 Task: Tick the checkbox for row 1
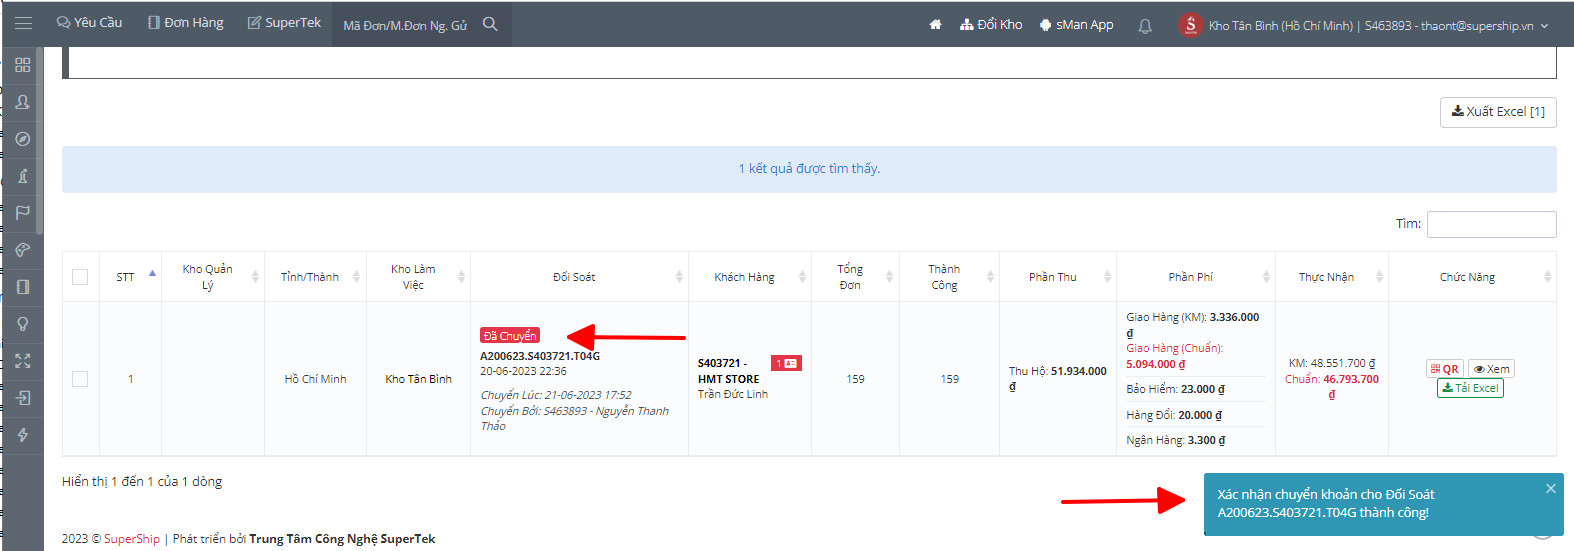pyautogui.click(x=80, y=379)
